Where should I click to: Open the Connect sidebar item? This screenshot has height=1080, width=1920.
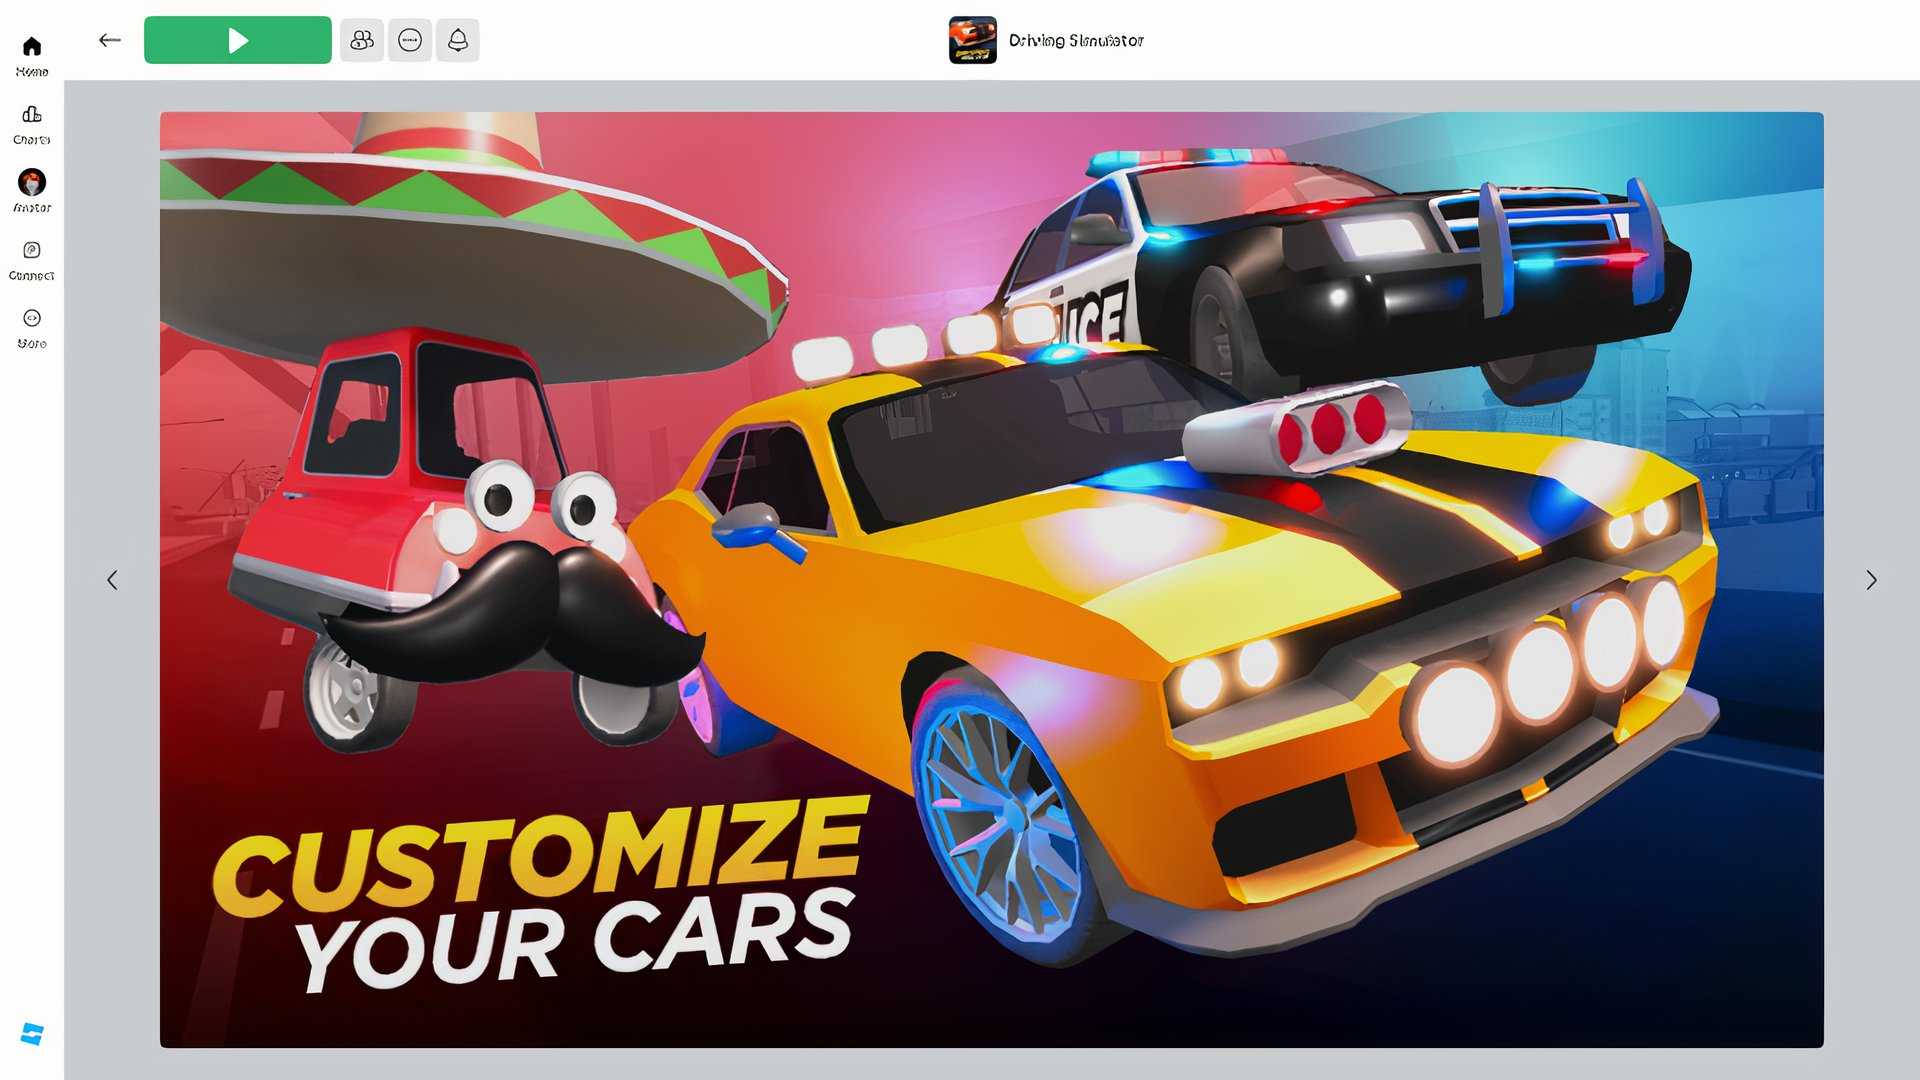32,260
